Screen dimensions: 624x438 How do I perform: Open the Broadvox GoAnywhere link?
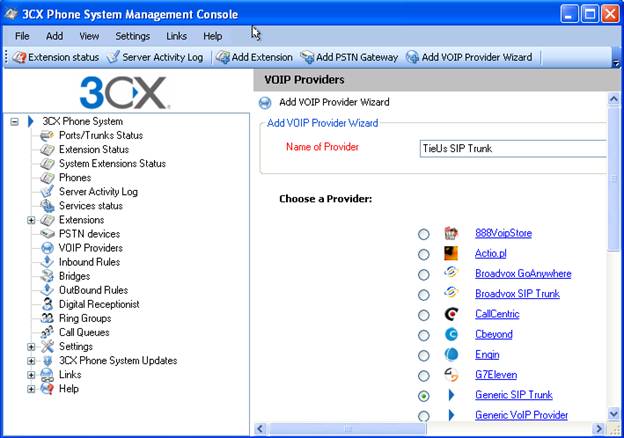(523, 274)
